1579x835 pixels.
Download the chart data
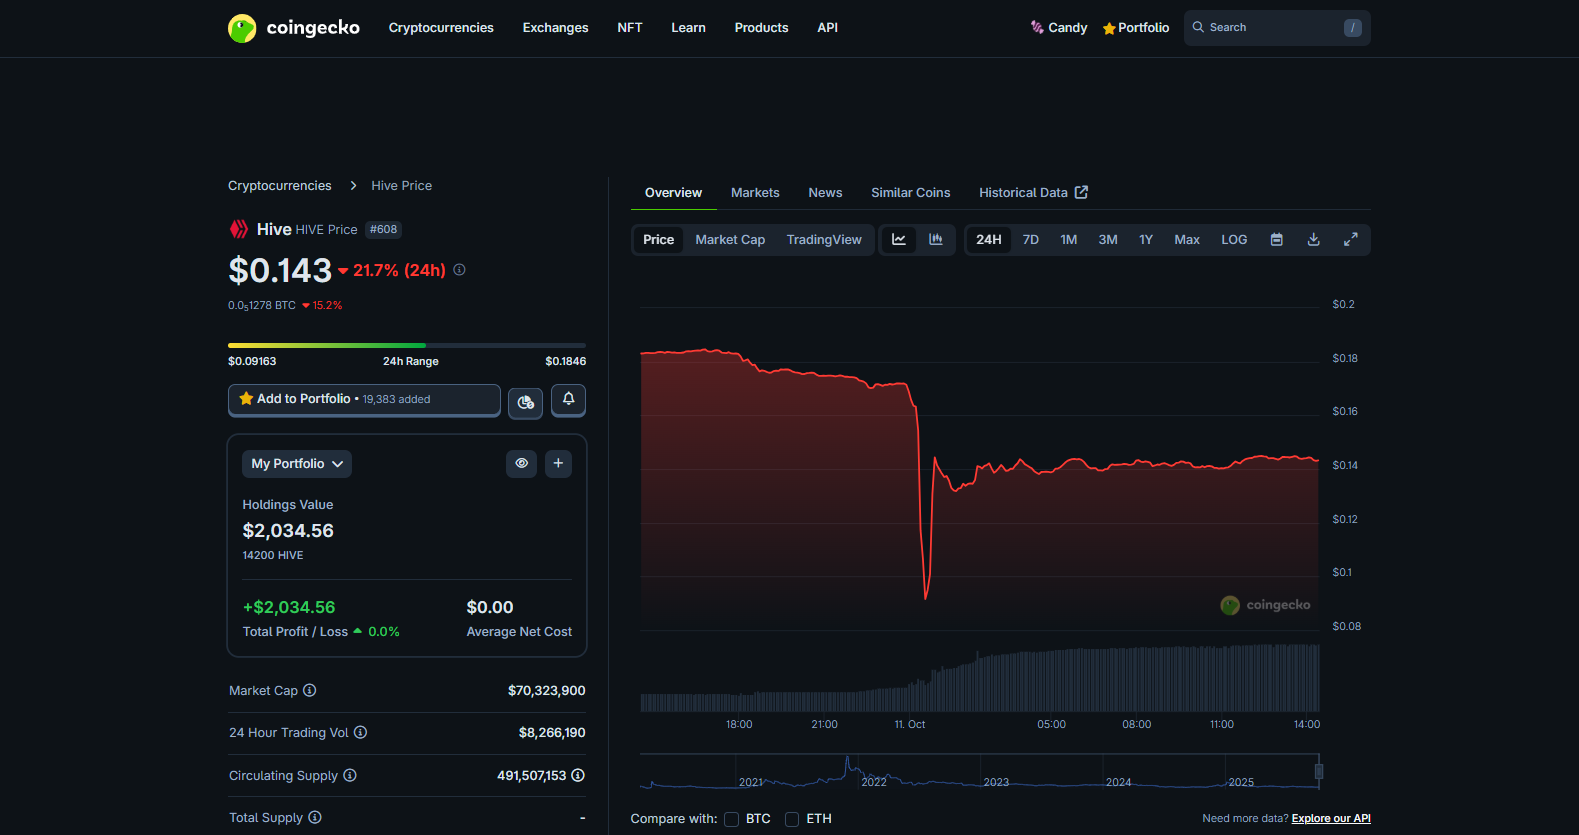point(1313,240)
